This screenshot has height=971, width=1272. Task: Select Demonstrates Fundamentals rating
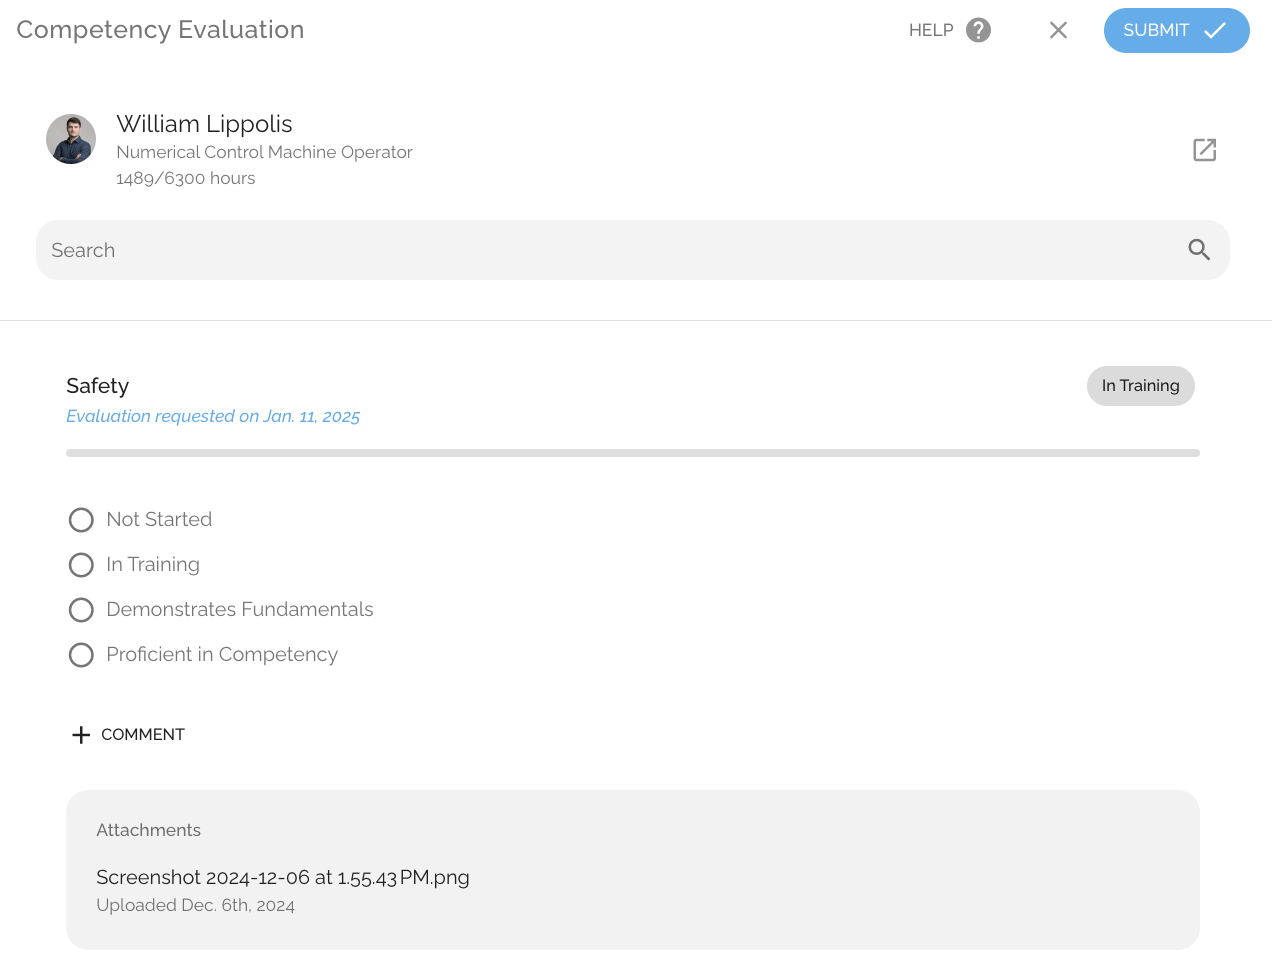coord(81,609)
